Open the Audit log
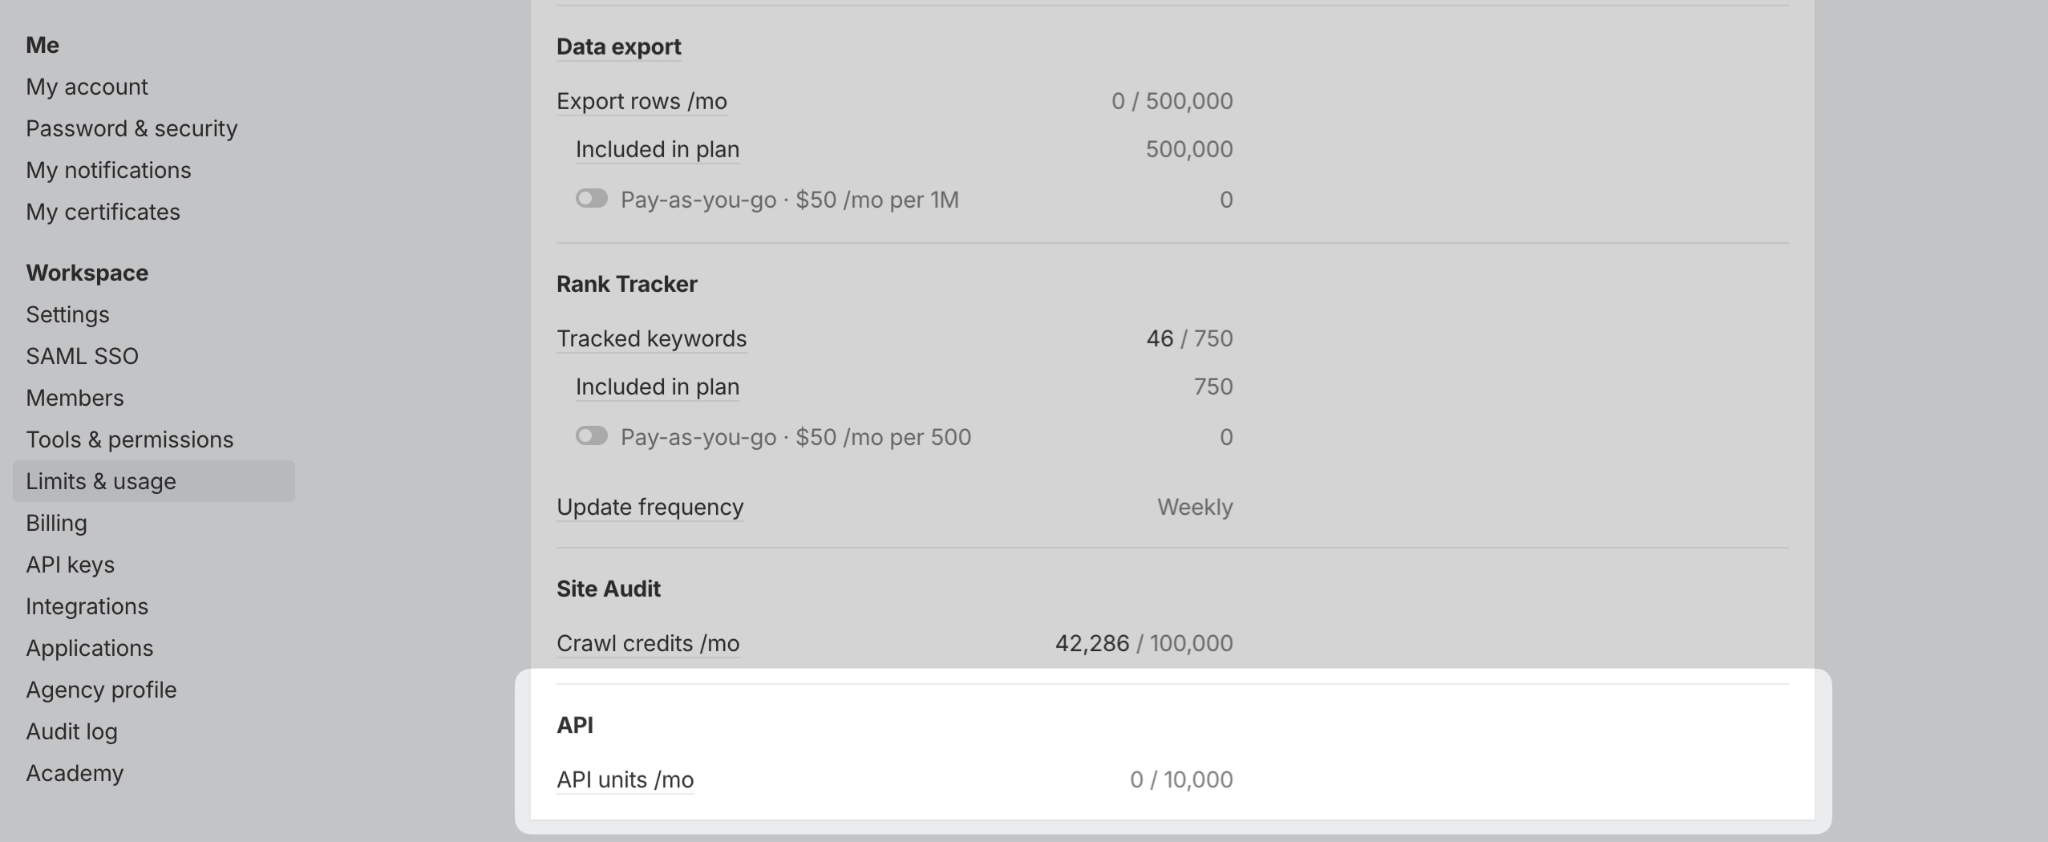 [x=70, y=731]
